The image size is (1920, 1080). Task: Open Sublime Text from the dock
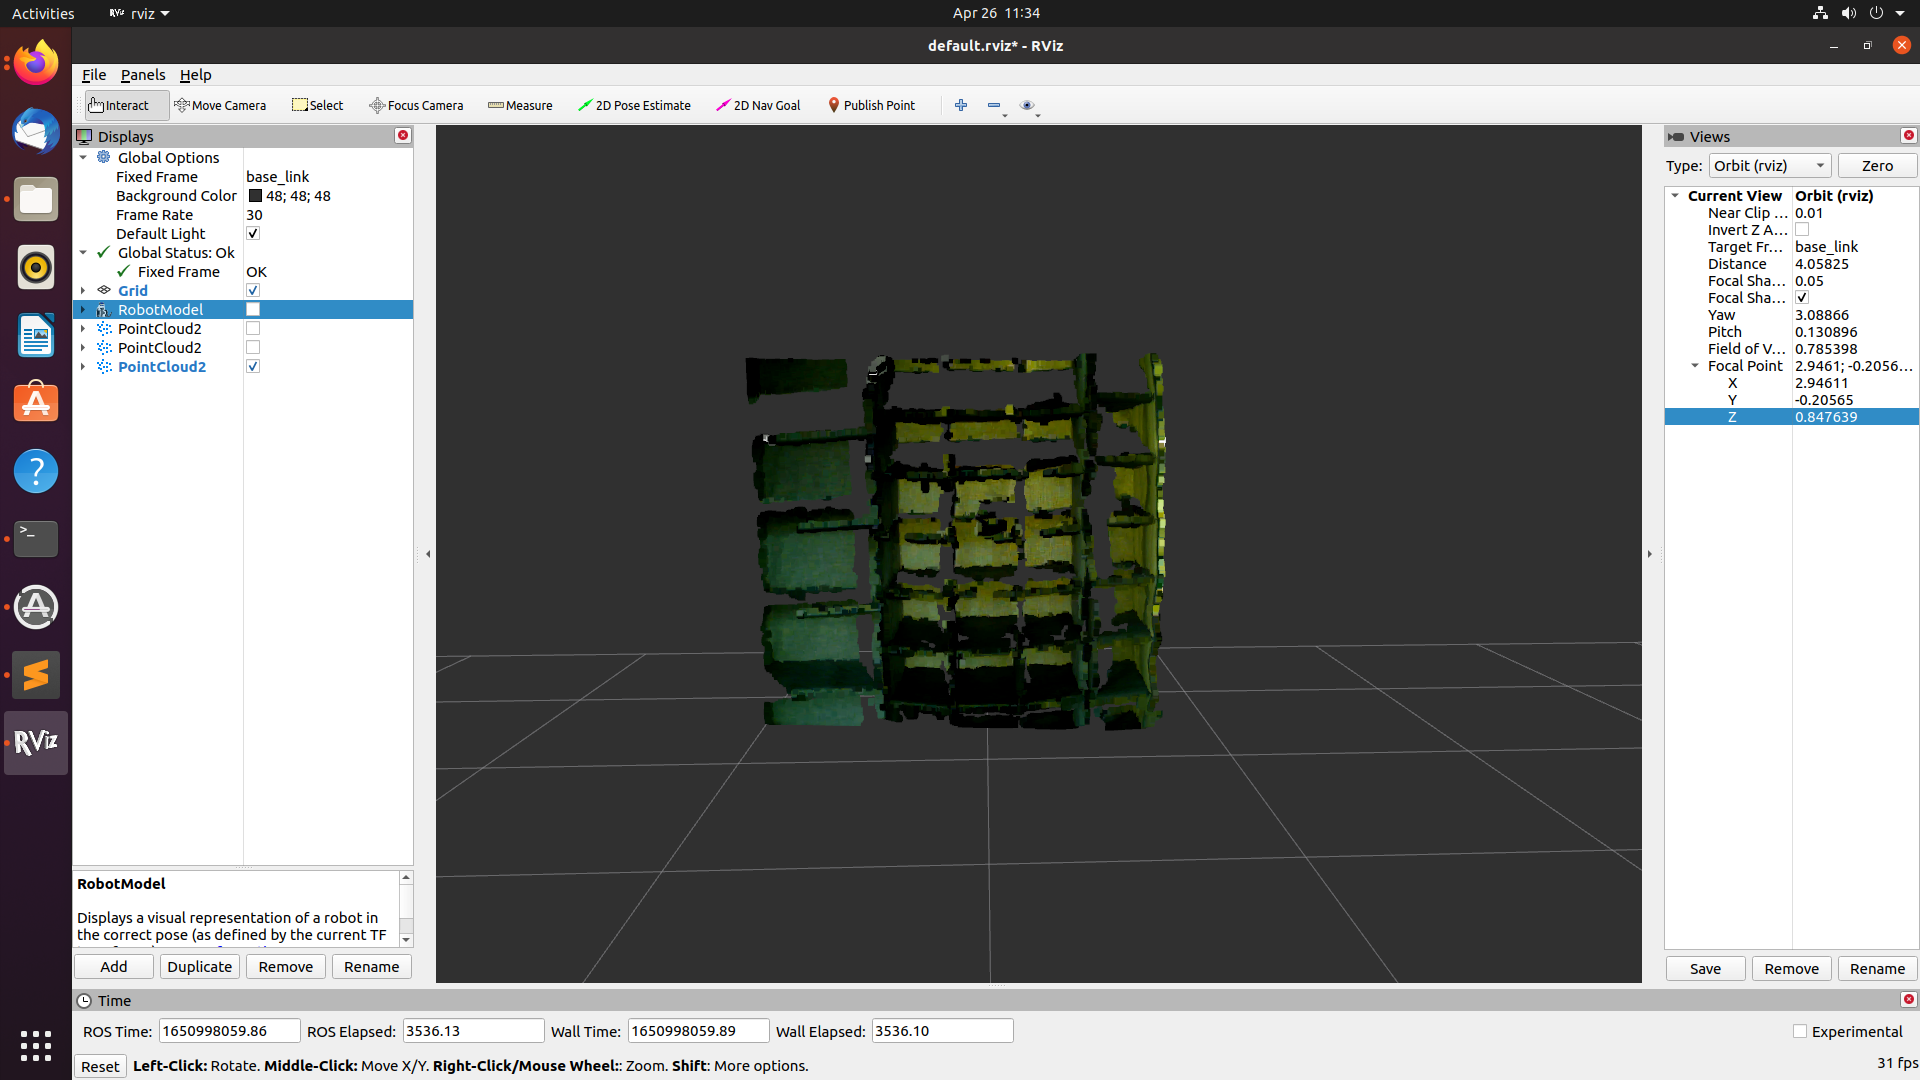tap(36, 675)
